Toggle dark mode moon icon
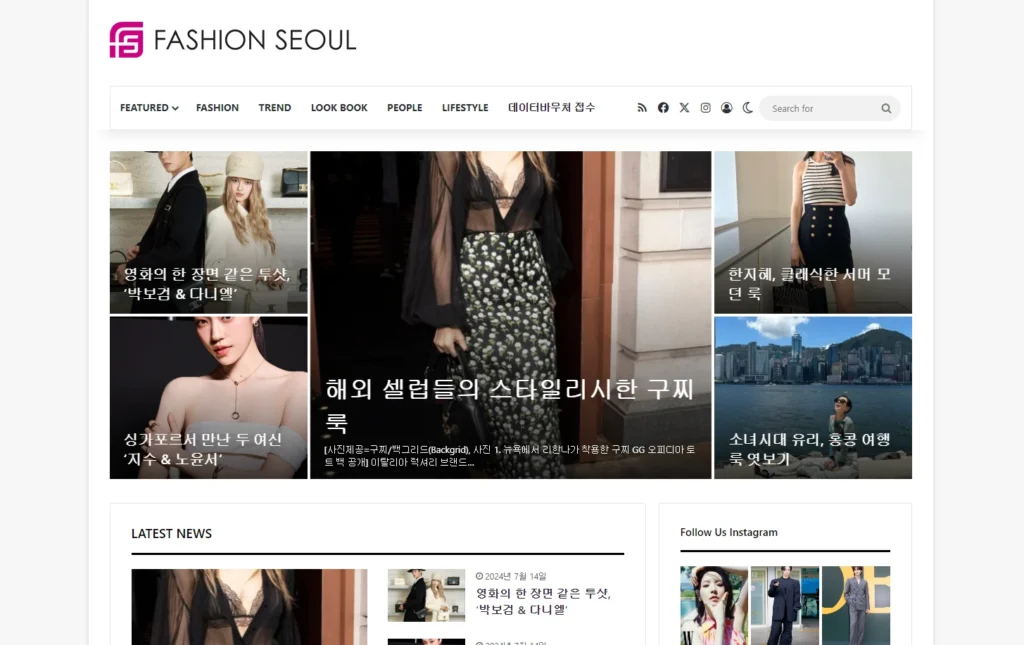 tap(747, 108)
